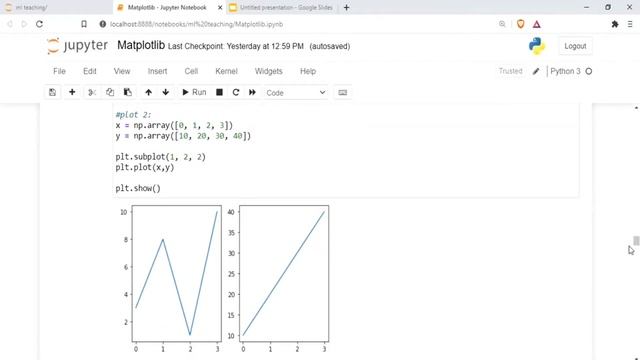Click the right straight-line subplot output
Image resolution: width=640 pixels, height=360 pixels.
(284, 273)
